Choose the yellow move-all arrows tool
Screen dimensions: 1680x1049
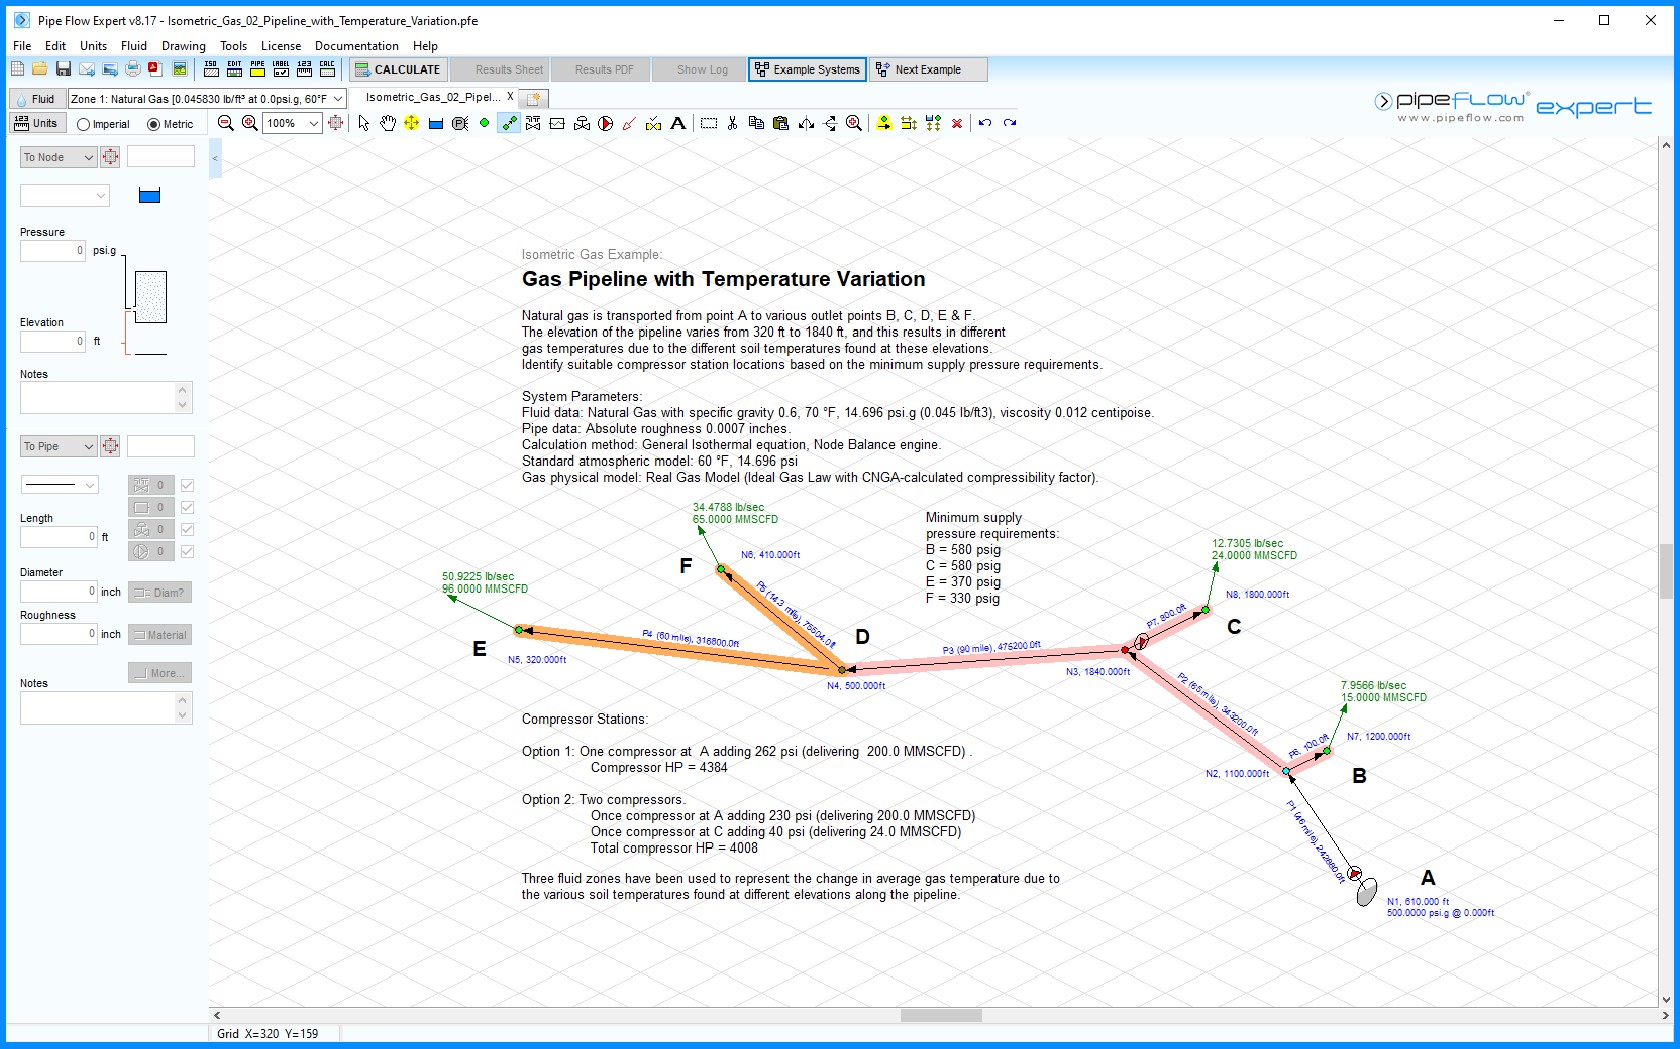tap(411, 123)
